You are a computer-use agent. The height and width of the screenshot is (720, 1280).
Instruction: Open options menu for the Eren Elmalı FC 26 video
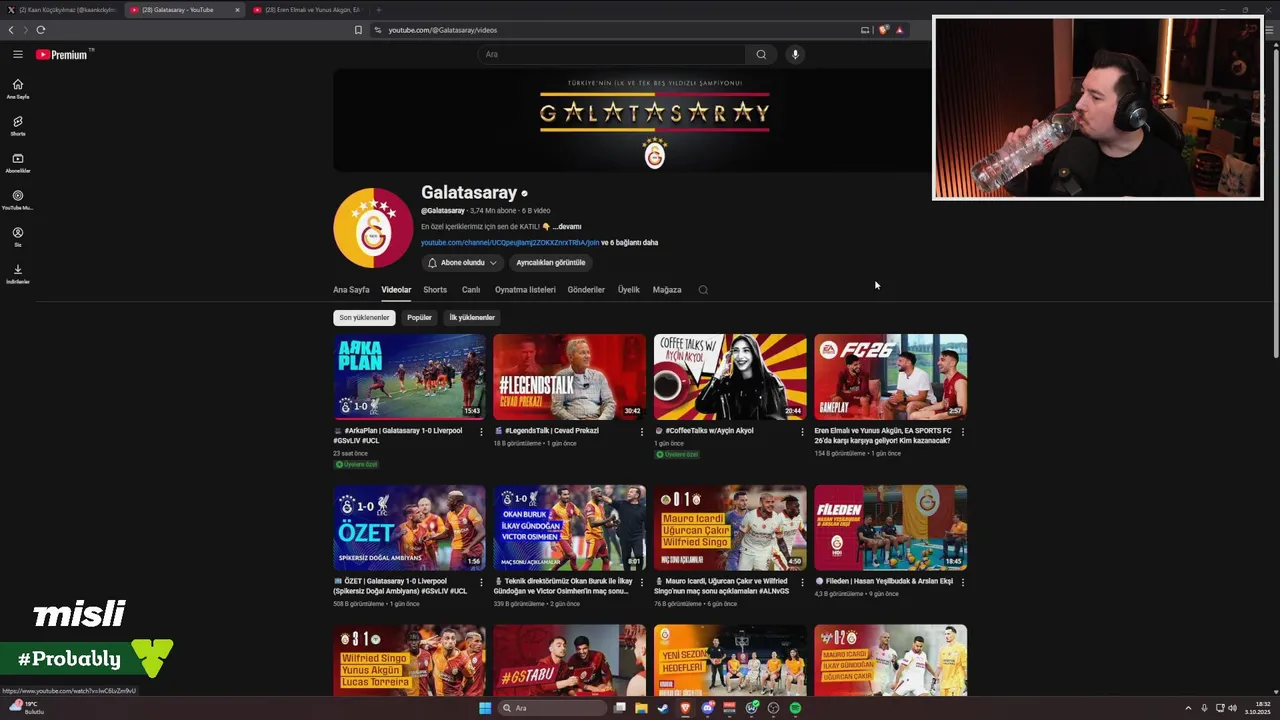click(963, 432)
